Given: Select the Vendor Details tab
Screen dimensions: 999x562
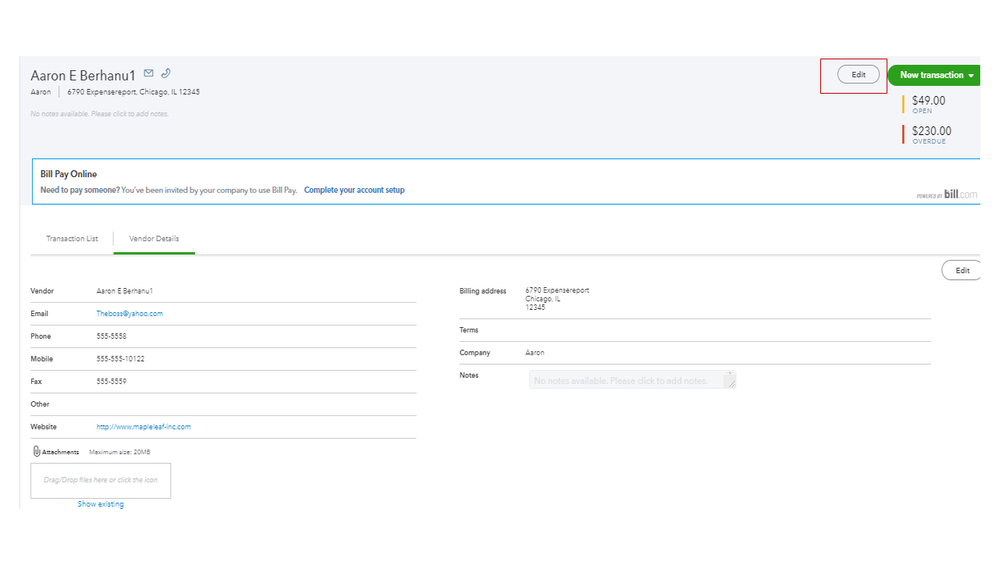Looking at the screenshot, I should [154, 239].
